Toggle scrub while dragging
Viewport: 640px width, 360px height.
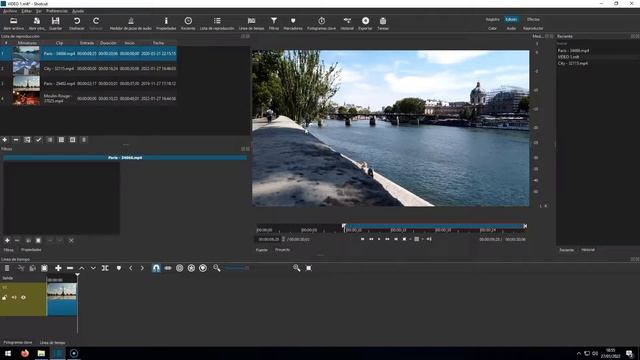pyautogui.click(x=168, y=268)
